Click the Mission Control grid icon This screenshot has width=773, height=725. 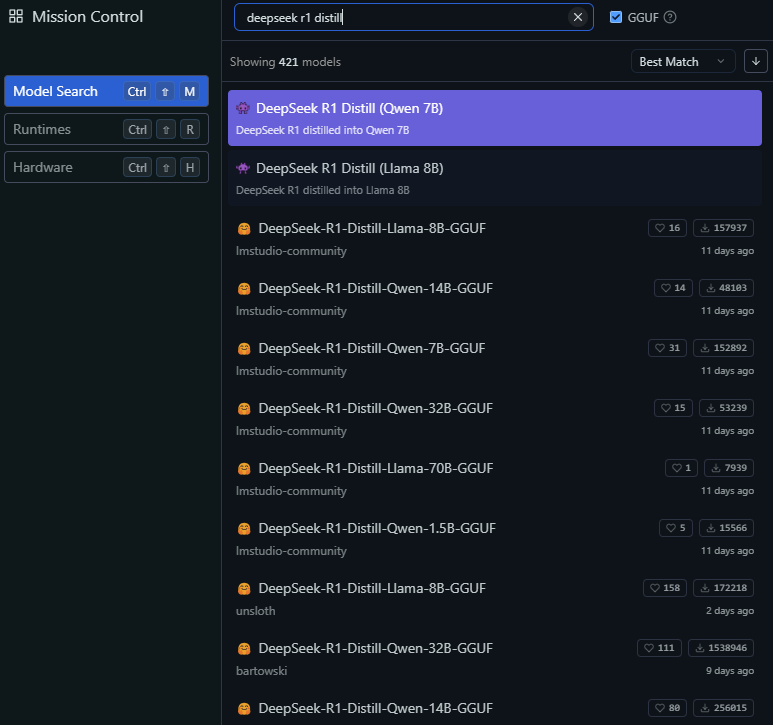click(x=16, y=16)
